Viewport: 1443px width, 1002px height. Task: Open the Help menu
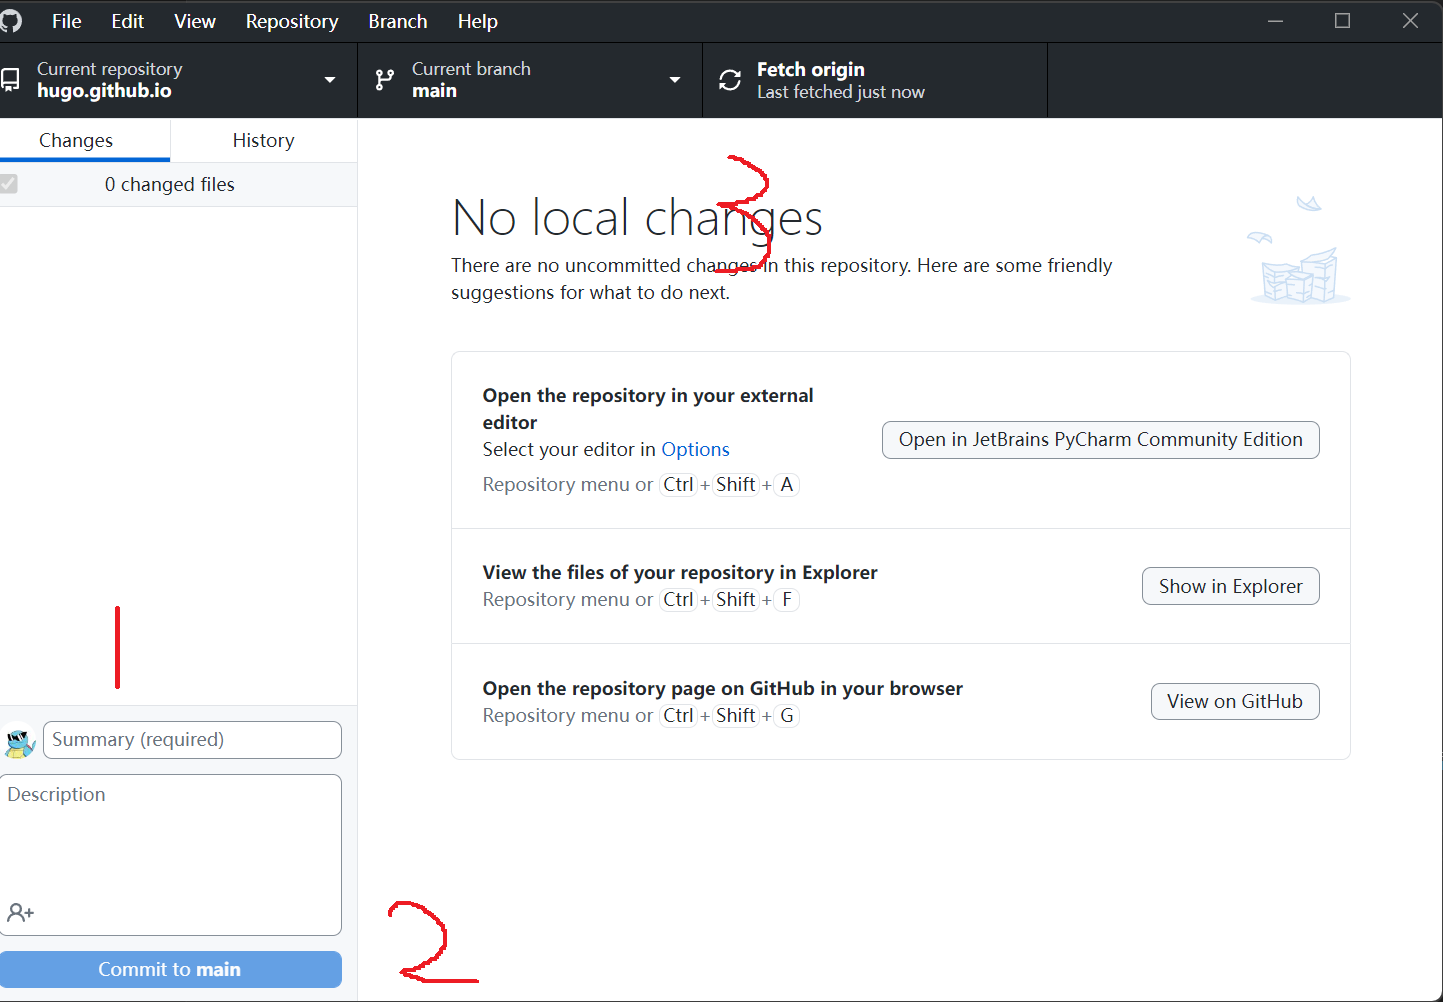pos(478,21)
